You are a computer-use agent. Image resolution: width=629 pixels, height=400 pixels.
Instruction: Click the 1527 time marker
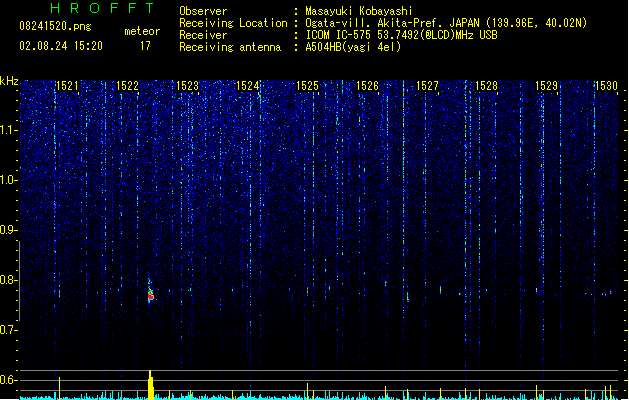point(427,86)
